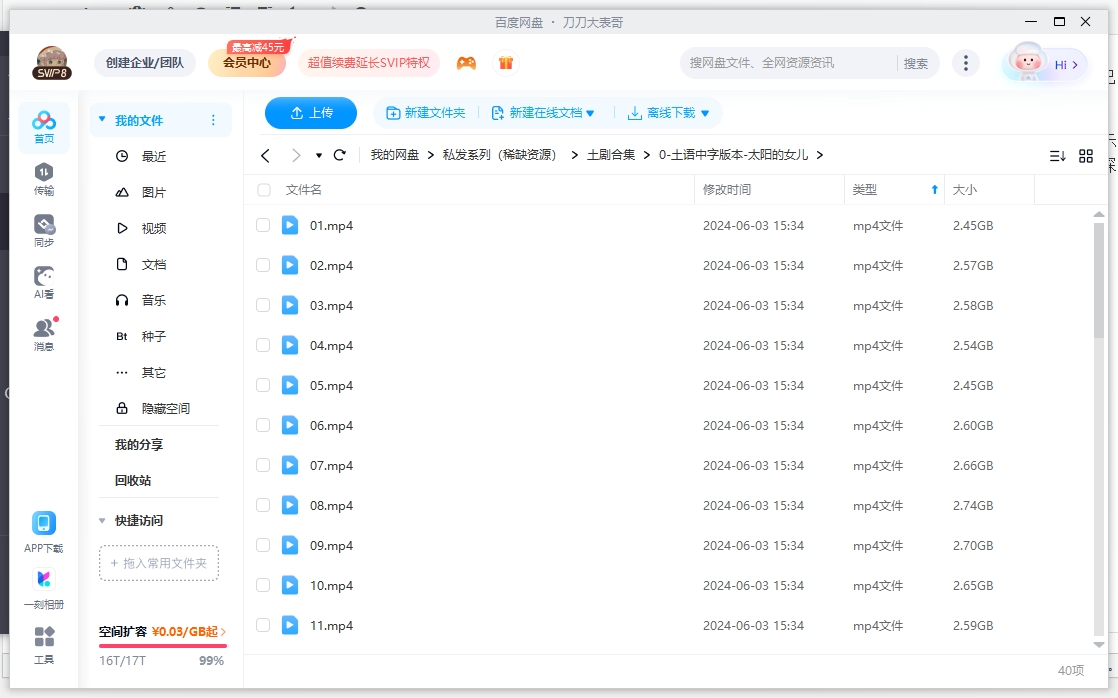Click the gift promotion icon in top bar

tap(506, 62)
